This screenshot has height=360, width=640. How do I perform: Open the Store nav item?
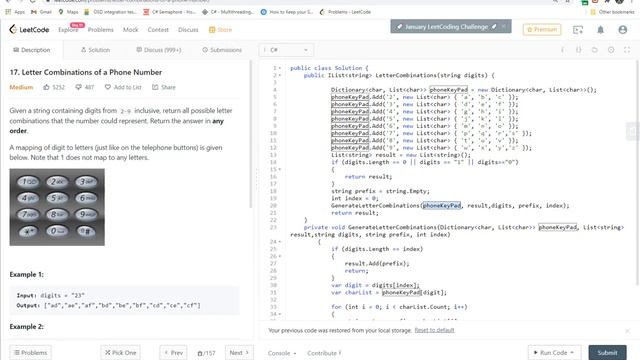(x=220, y=30)
